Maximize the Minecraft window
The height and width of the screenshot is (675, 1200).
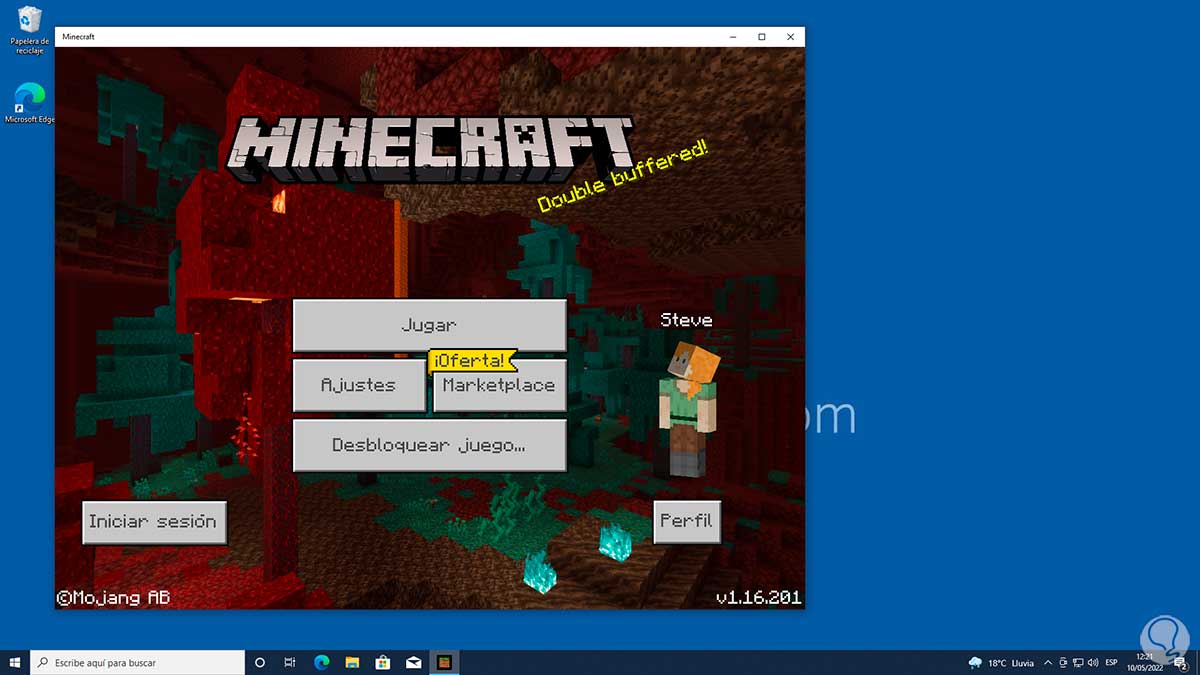pyautogui.click(x=762, y=37)
